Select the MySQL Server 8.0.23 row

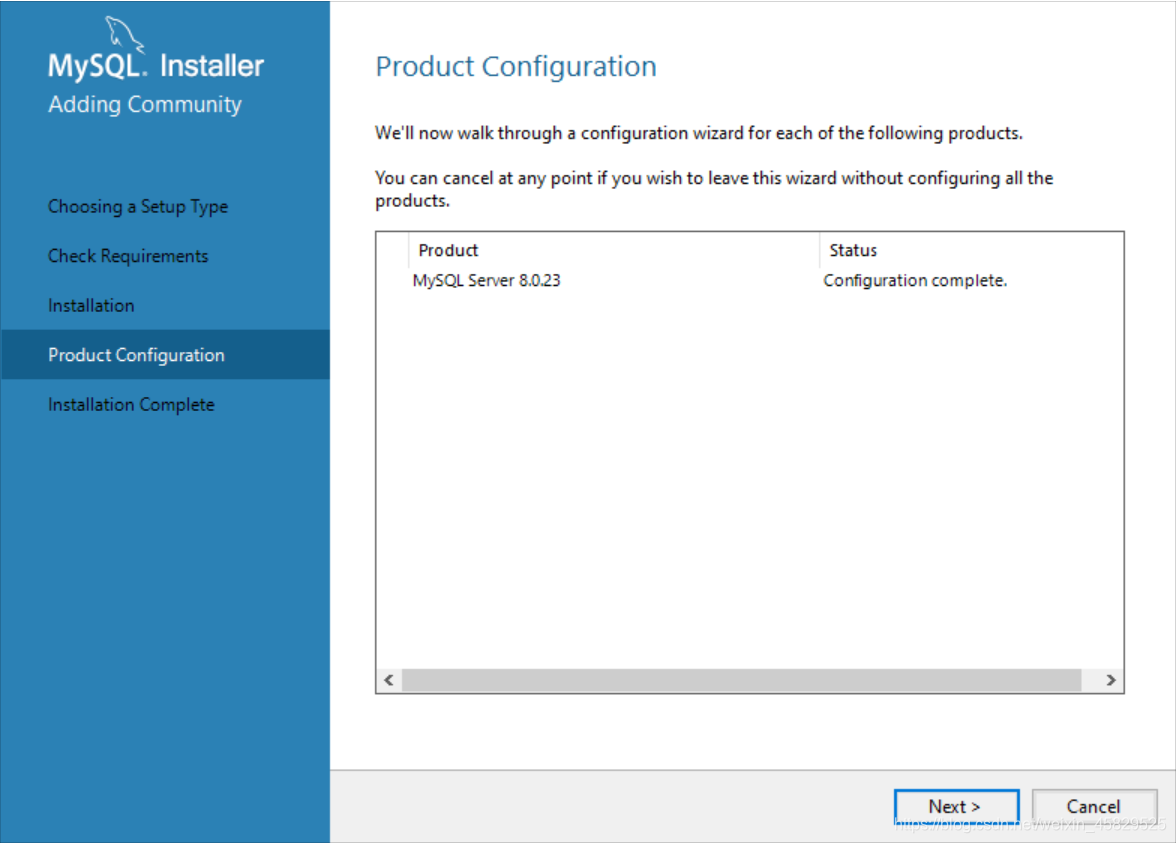[749, 280]
